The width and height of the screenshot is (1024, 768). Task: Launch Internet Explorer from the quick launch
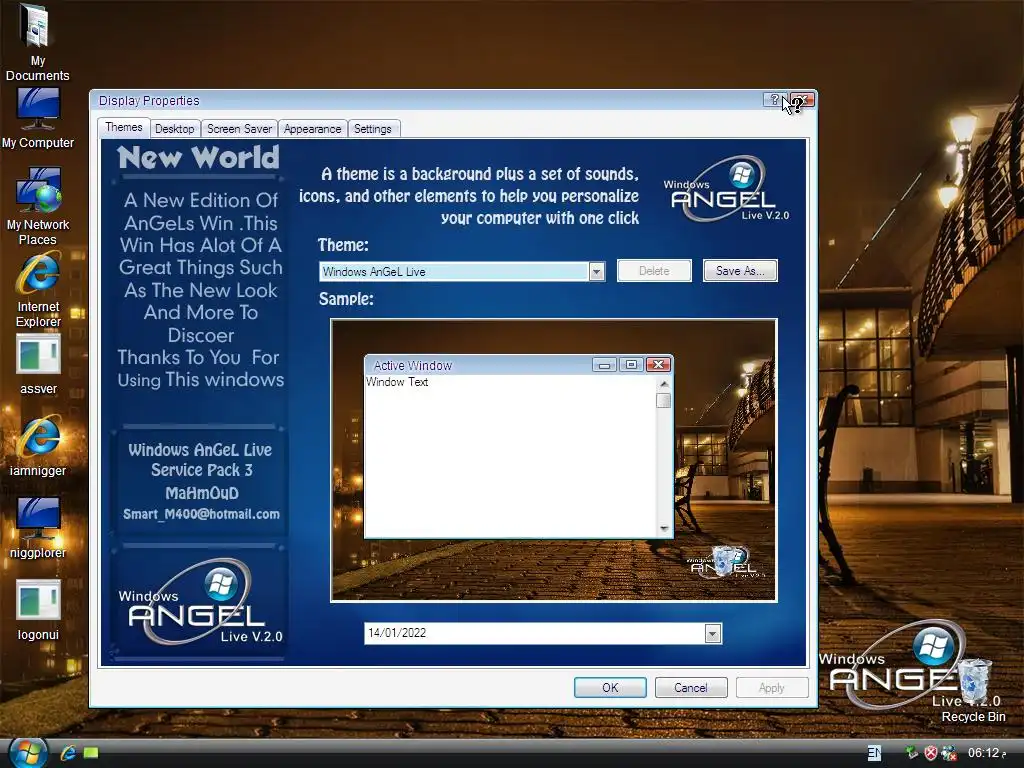pyautogui.click(x=68, y=753)
